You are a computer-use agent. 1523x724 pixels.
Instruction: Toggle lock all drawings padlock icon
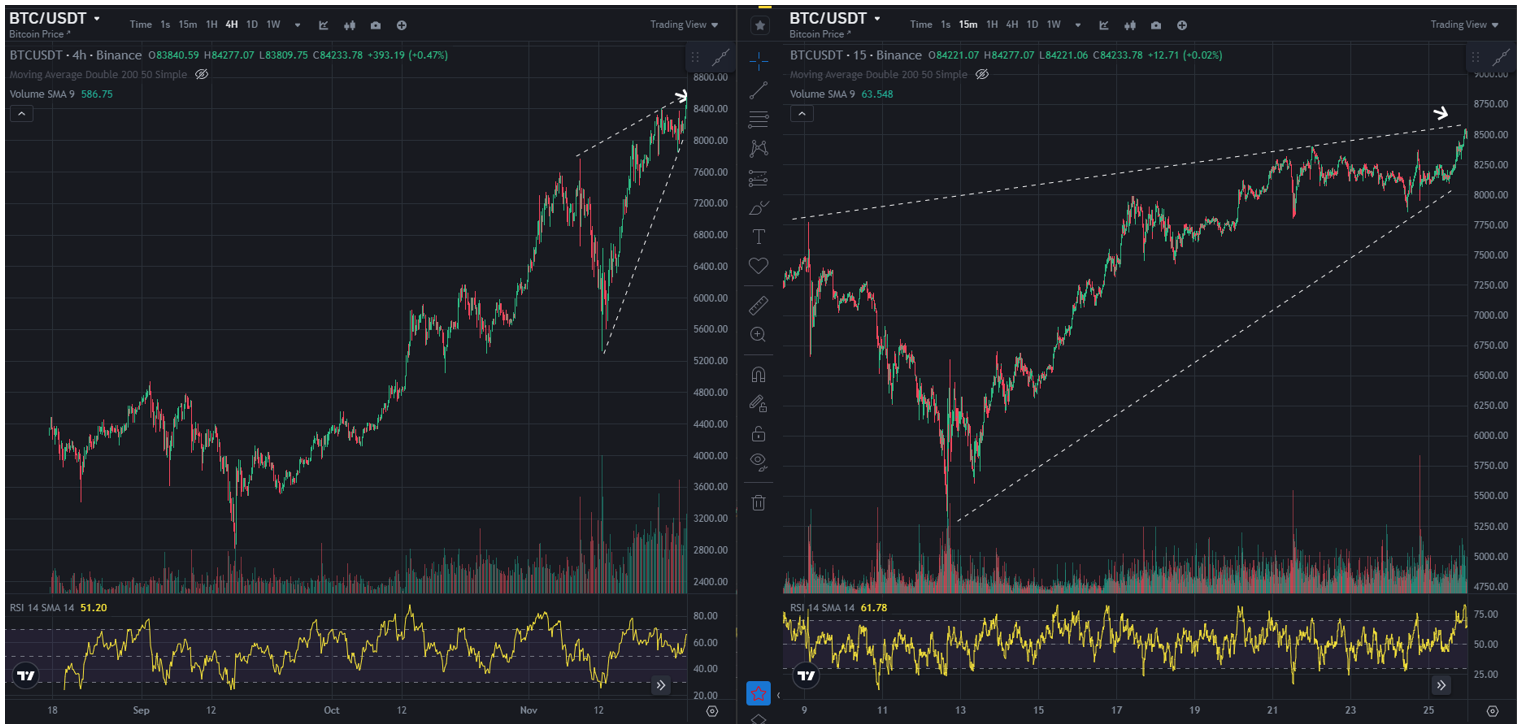click(758, 432)
